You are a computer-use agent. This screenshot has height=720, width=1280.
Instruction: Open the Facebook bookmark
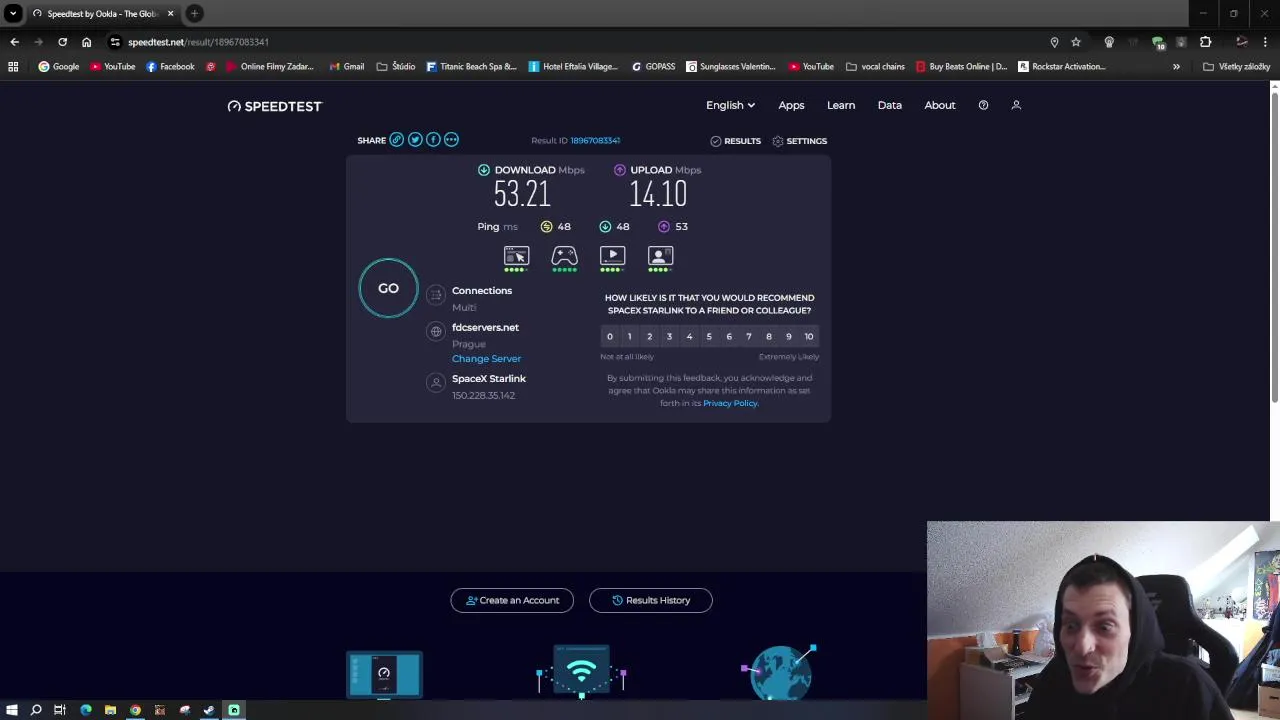(170, 67)
